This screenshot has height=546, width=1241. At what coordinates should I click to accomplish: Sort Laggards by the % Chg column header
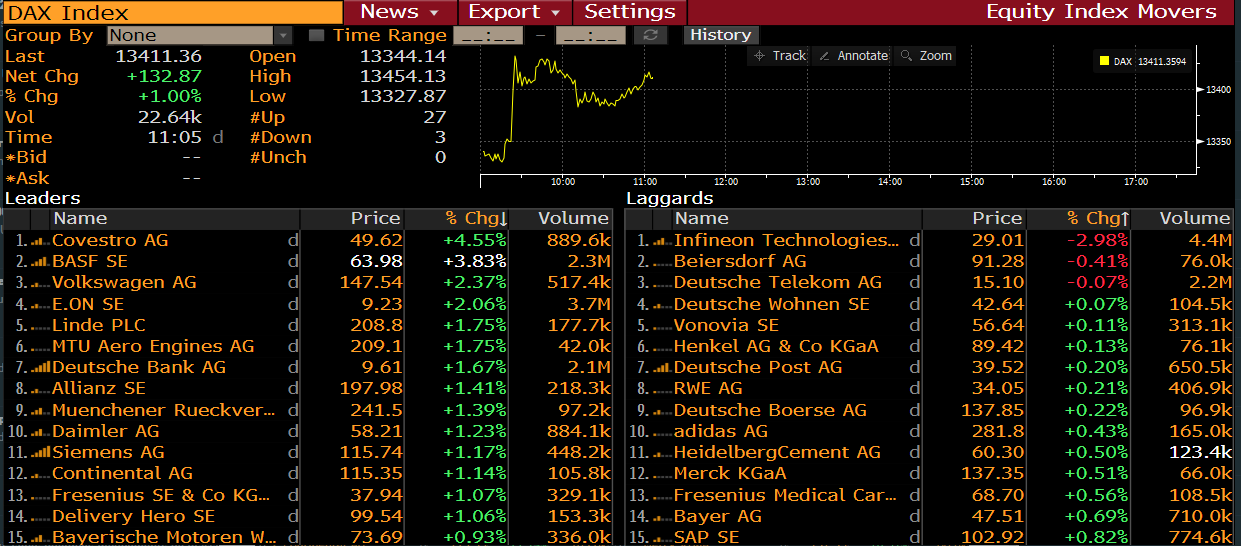tap(1098, 219)
